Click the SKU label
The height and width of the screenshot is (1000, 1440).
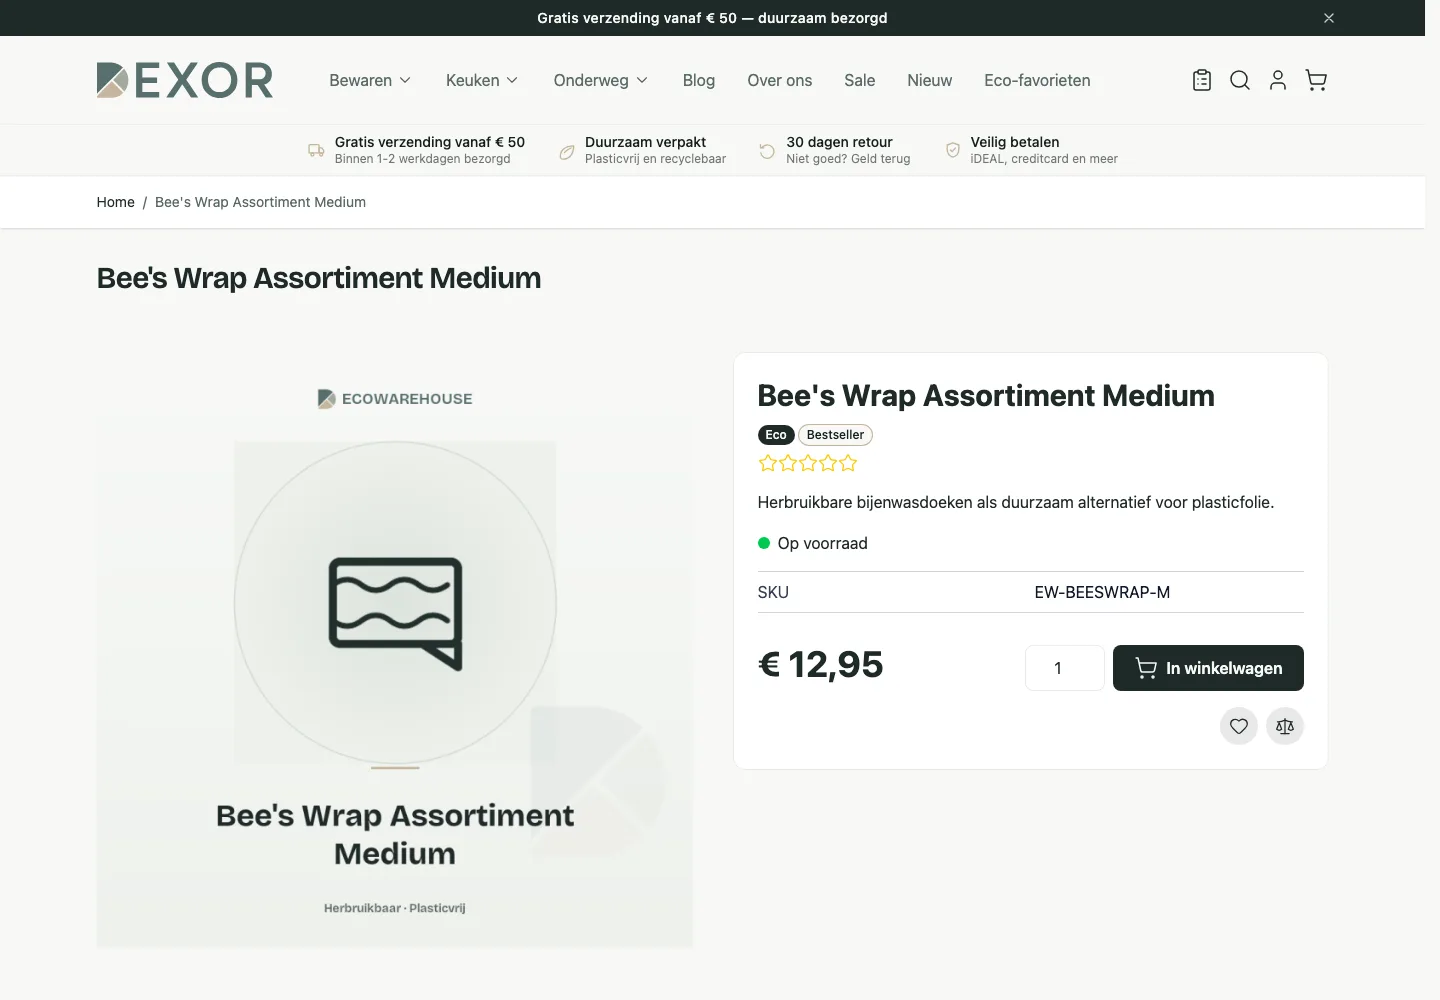point(774,592)
